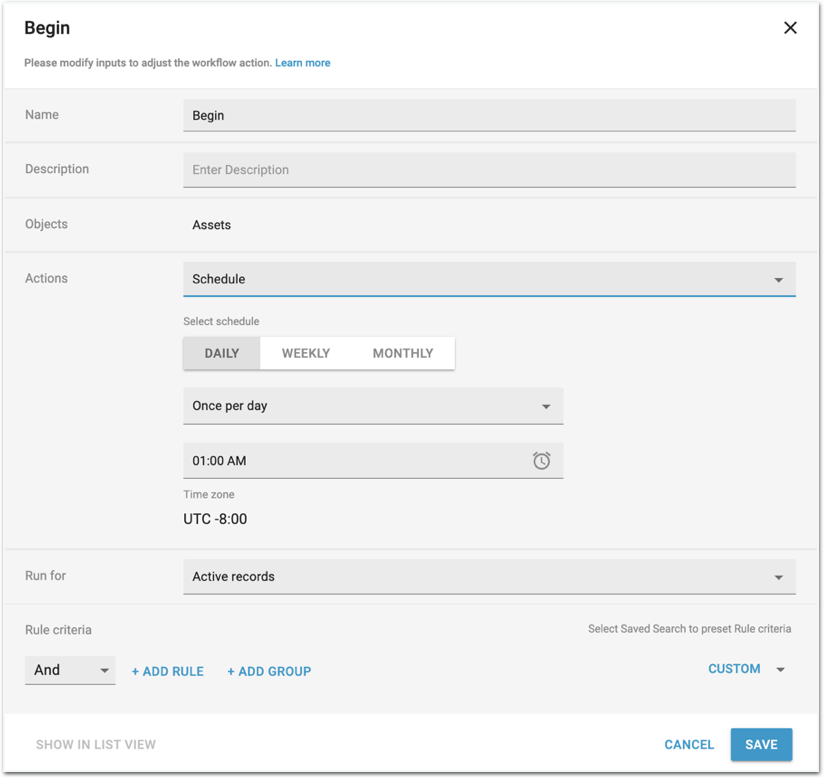Click the Run for dropdown arrow
The image size is (824, 778).
[x=778, y=577]
